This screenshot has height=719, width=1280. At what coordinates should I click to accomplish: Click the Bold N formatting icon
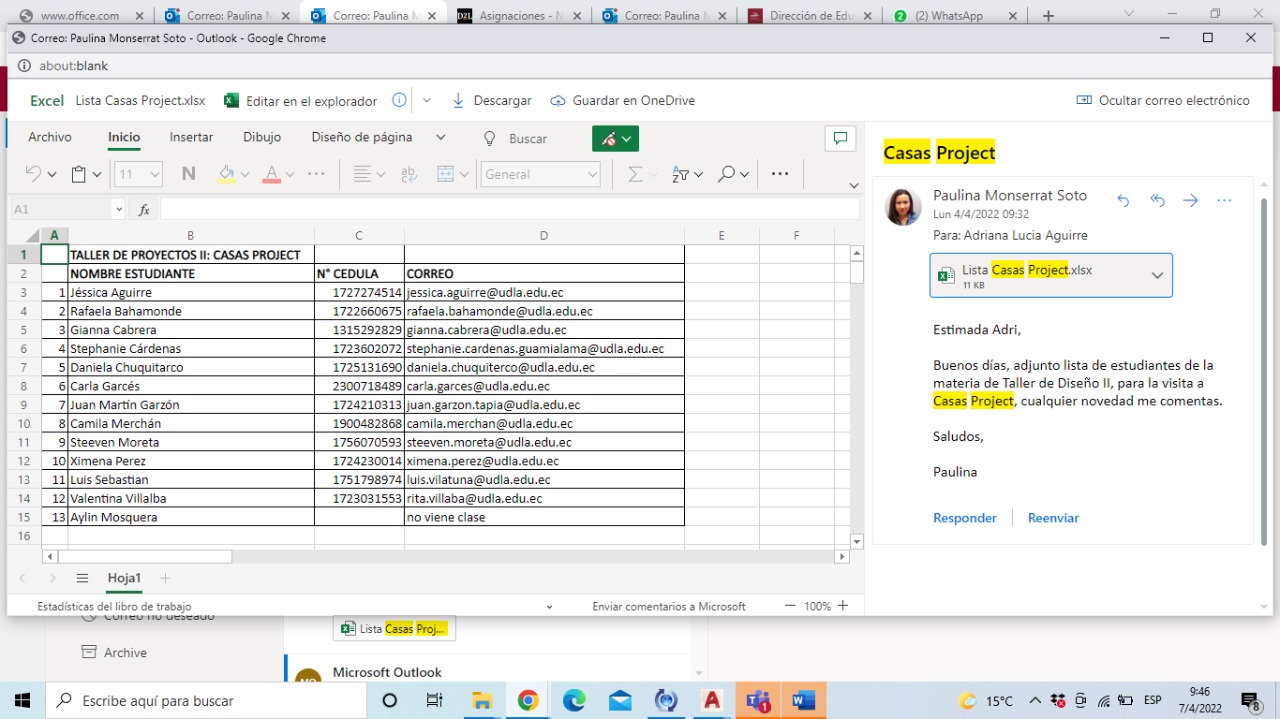coord(188,174)
